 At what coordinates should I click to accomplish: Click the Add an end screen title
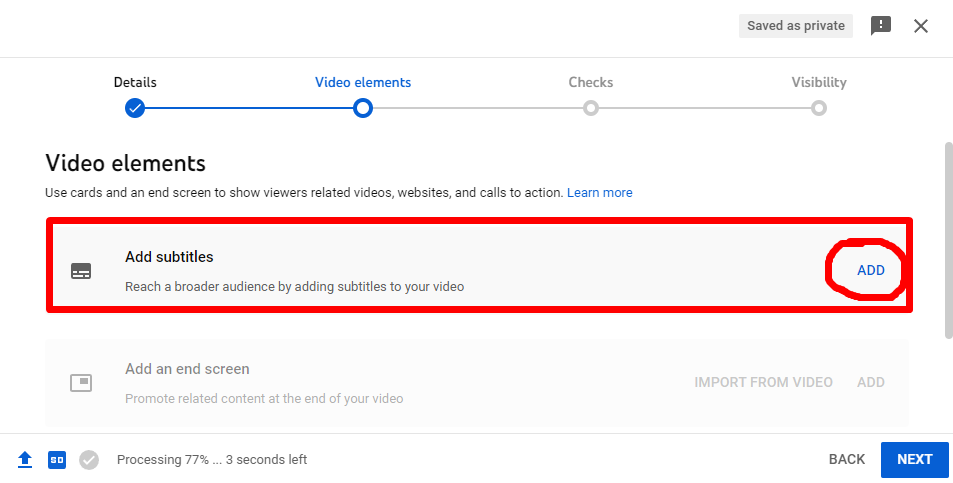187,369
